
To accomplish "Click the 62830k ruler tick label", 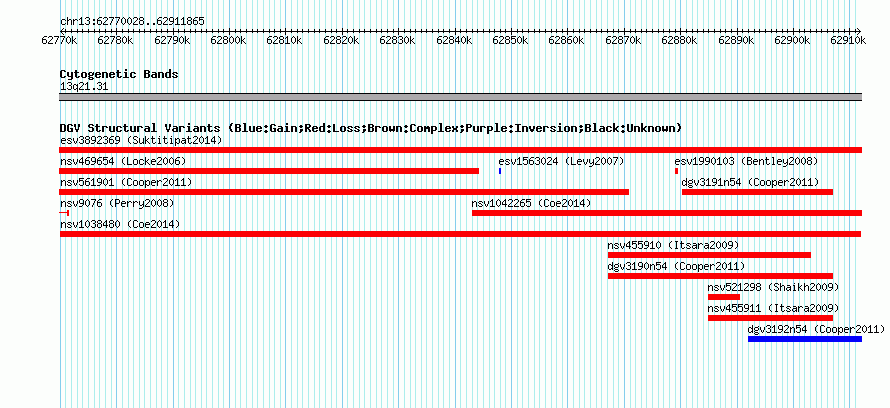I will 397,40.
